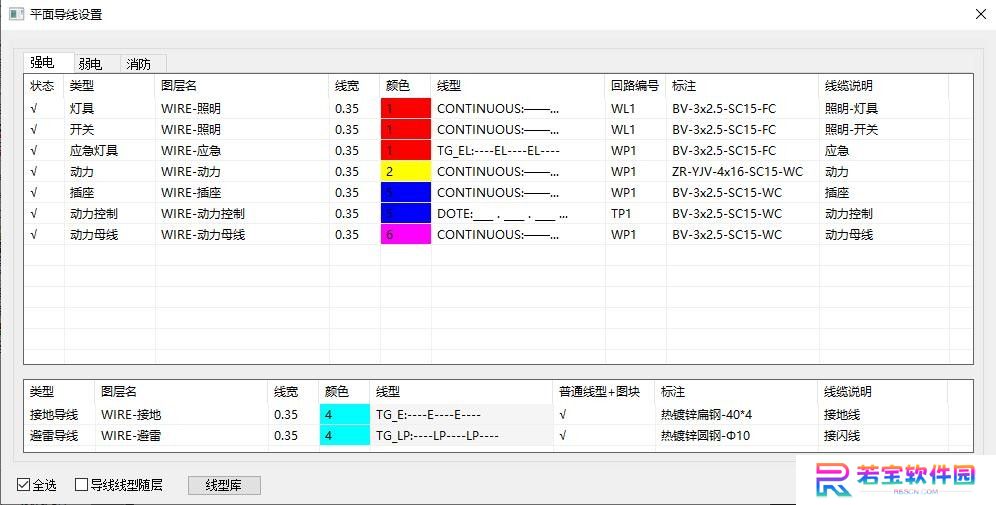Viewport: 996px width, 505px height.
Task: Pick the red color swatch for 应急灯具
Action: (x=405, y=150)
